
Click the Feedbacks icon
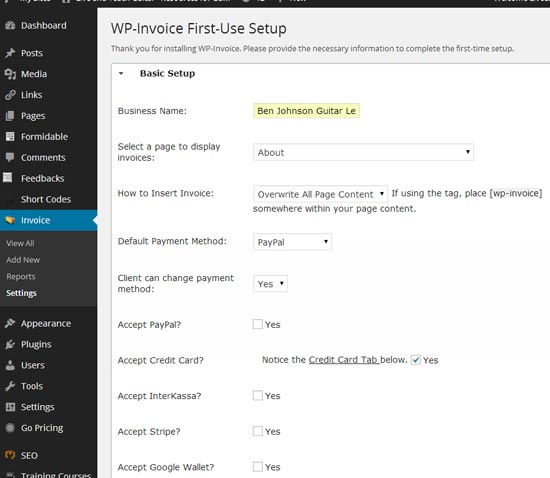point(8,178)
